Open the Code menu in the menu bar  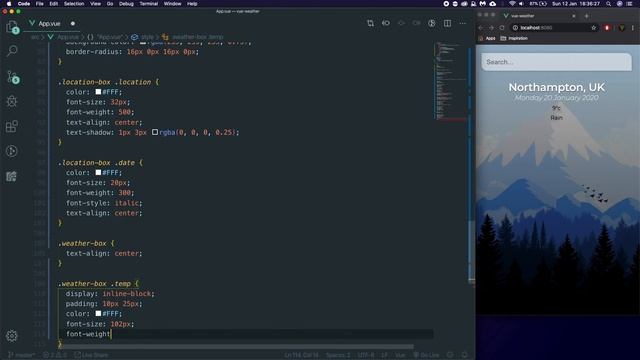[24, 4]
